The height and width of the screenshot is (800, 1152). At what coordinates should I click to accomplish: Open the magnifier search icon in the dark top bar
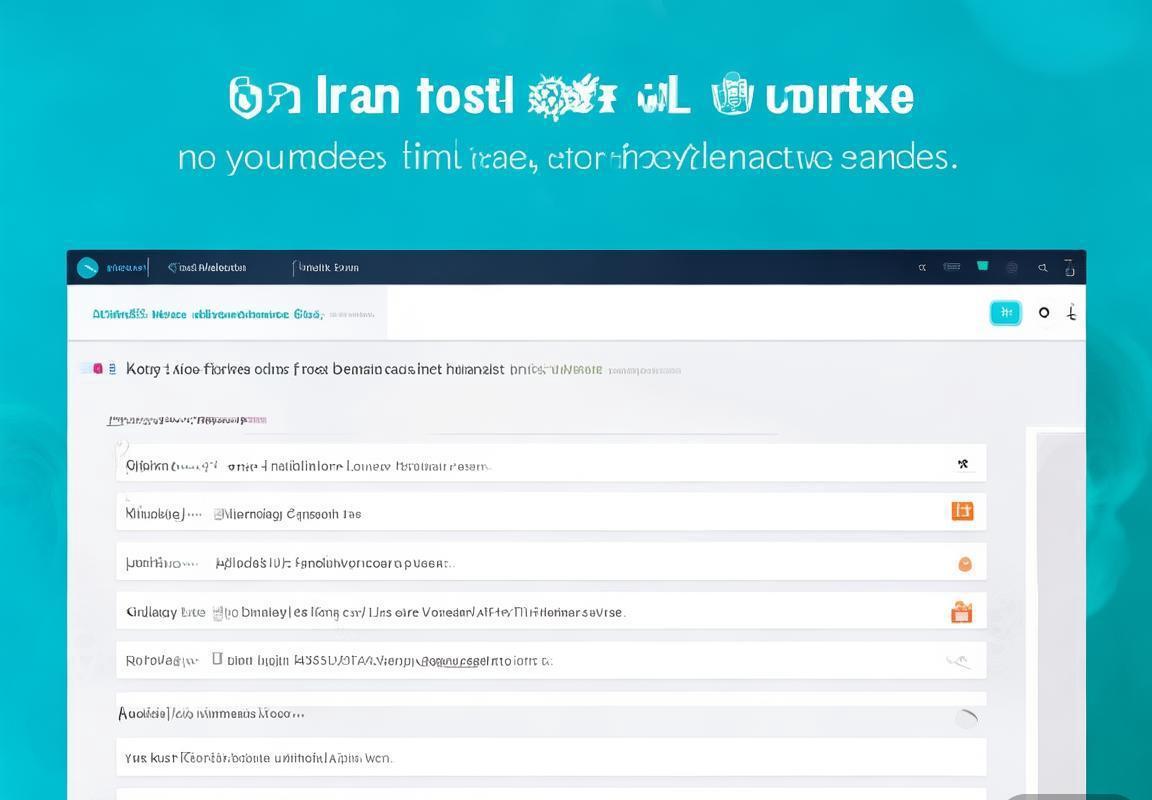[x=1043, y=268]
